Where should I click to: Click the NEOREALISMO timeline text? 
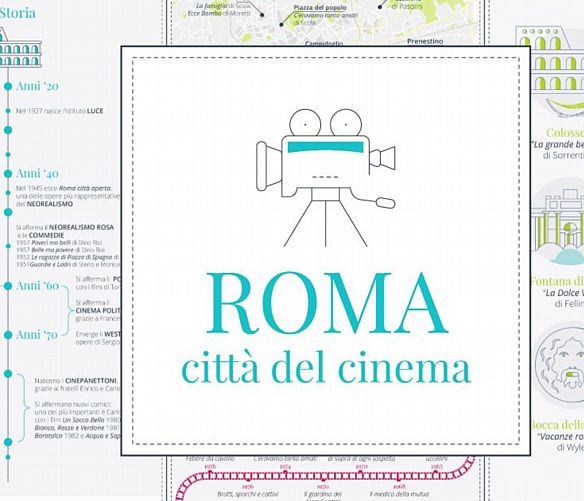point(50,204)
